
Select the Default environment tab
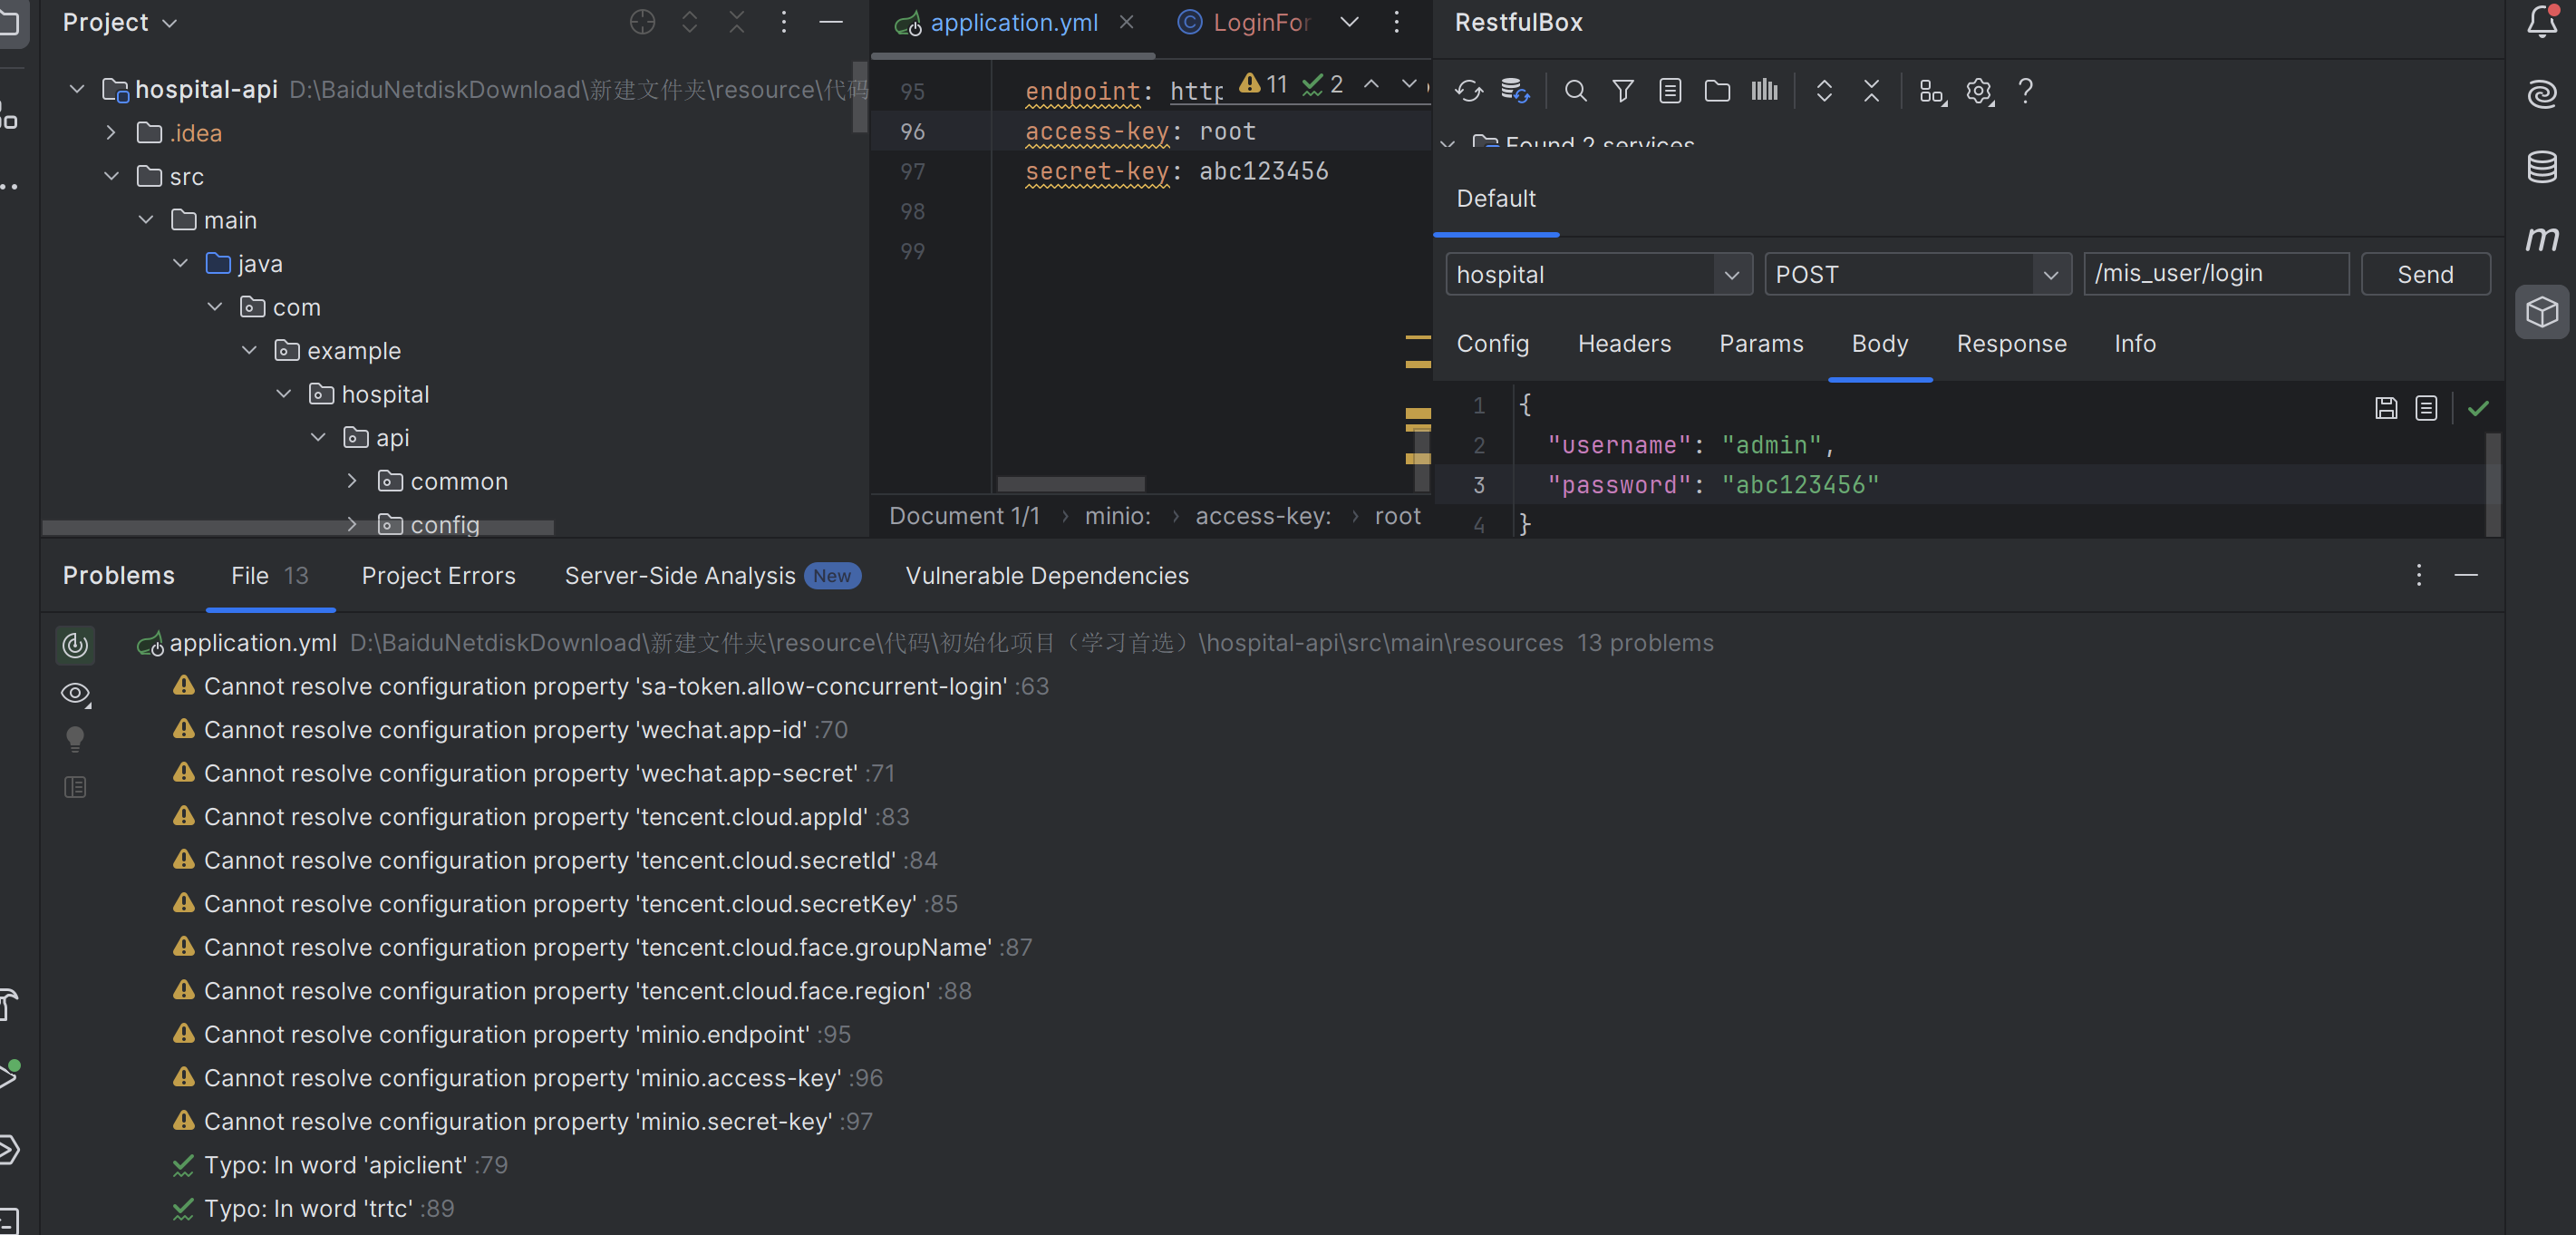(x=1495, y=198)
